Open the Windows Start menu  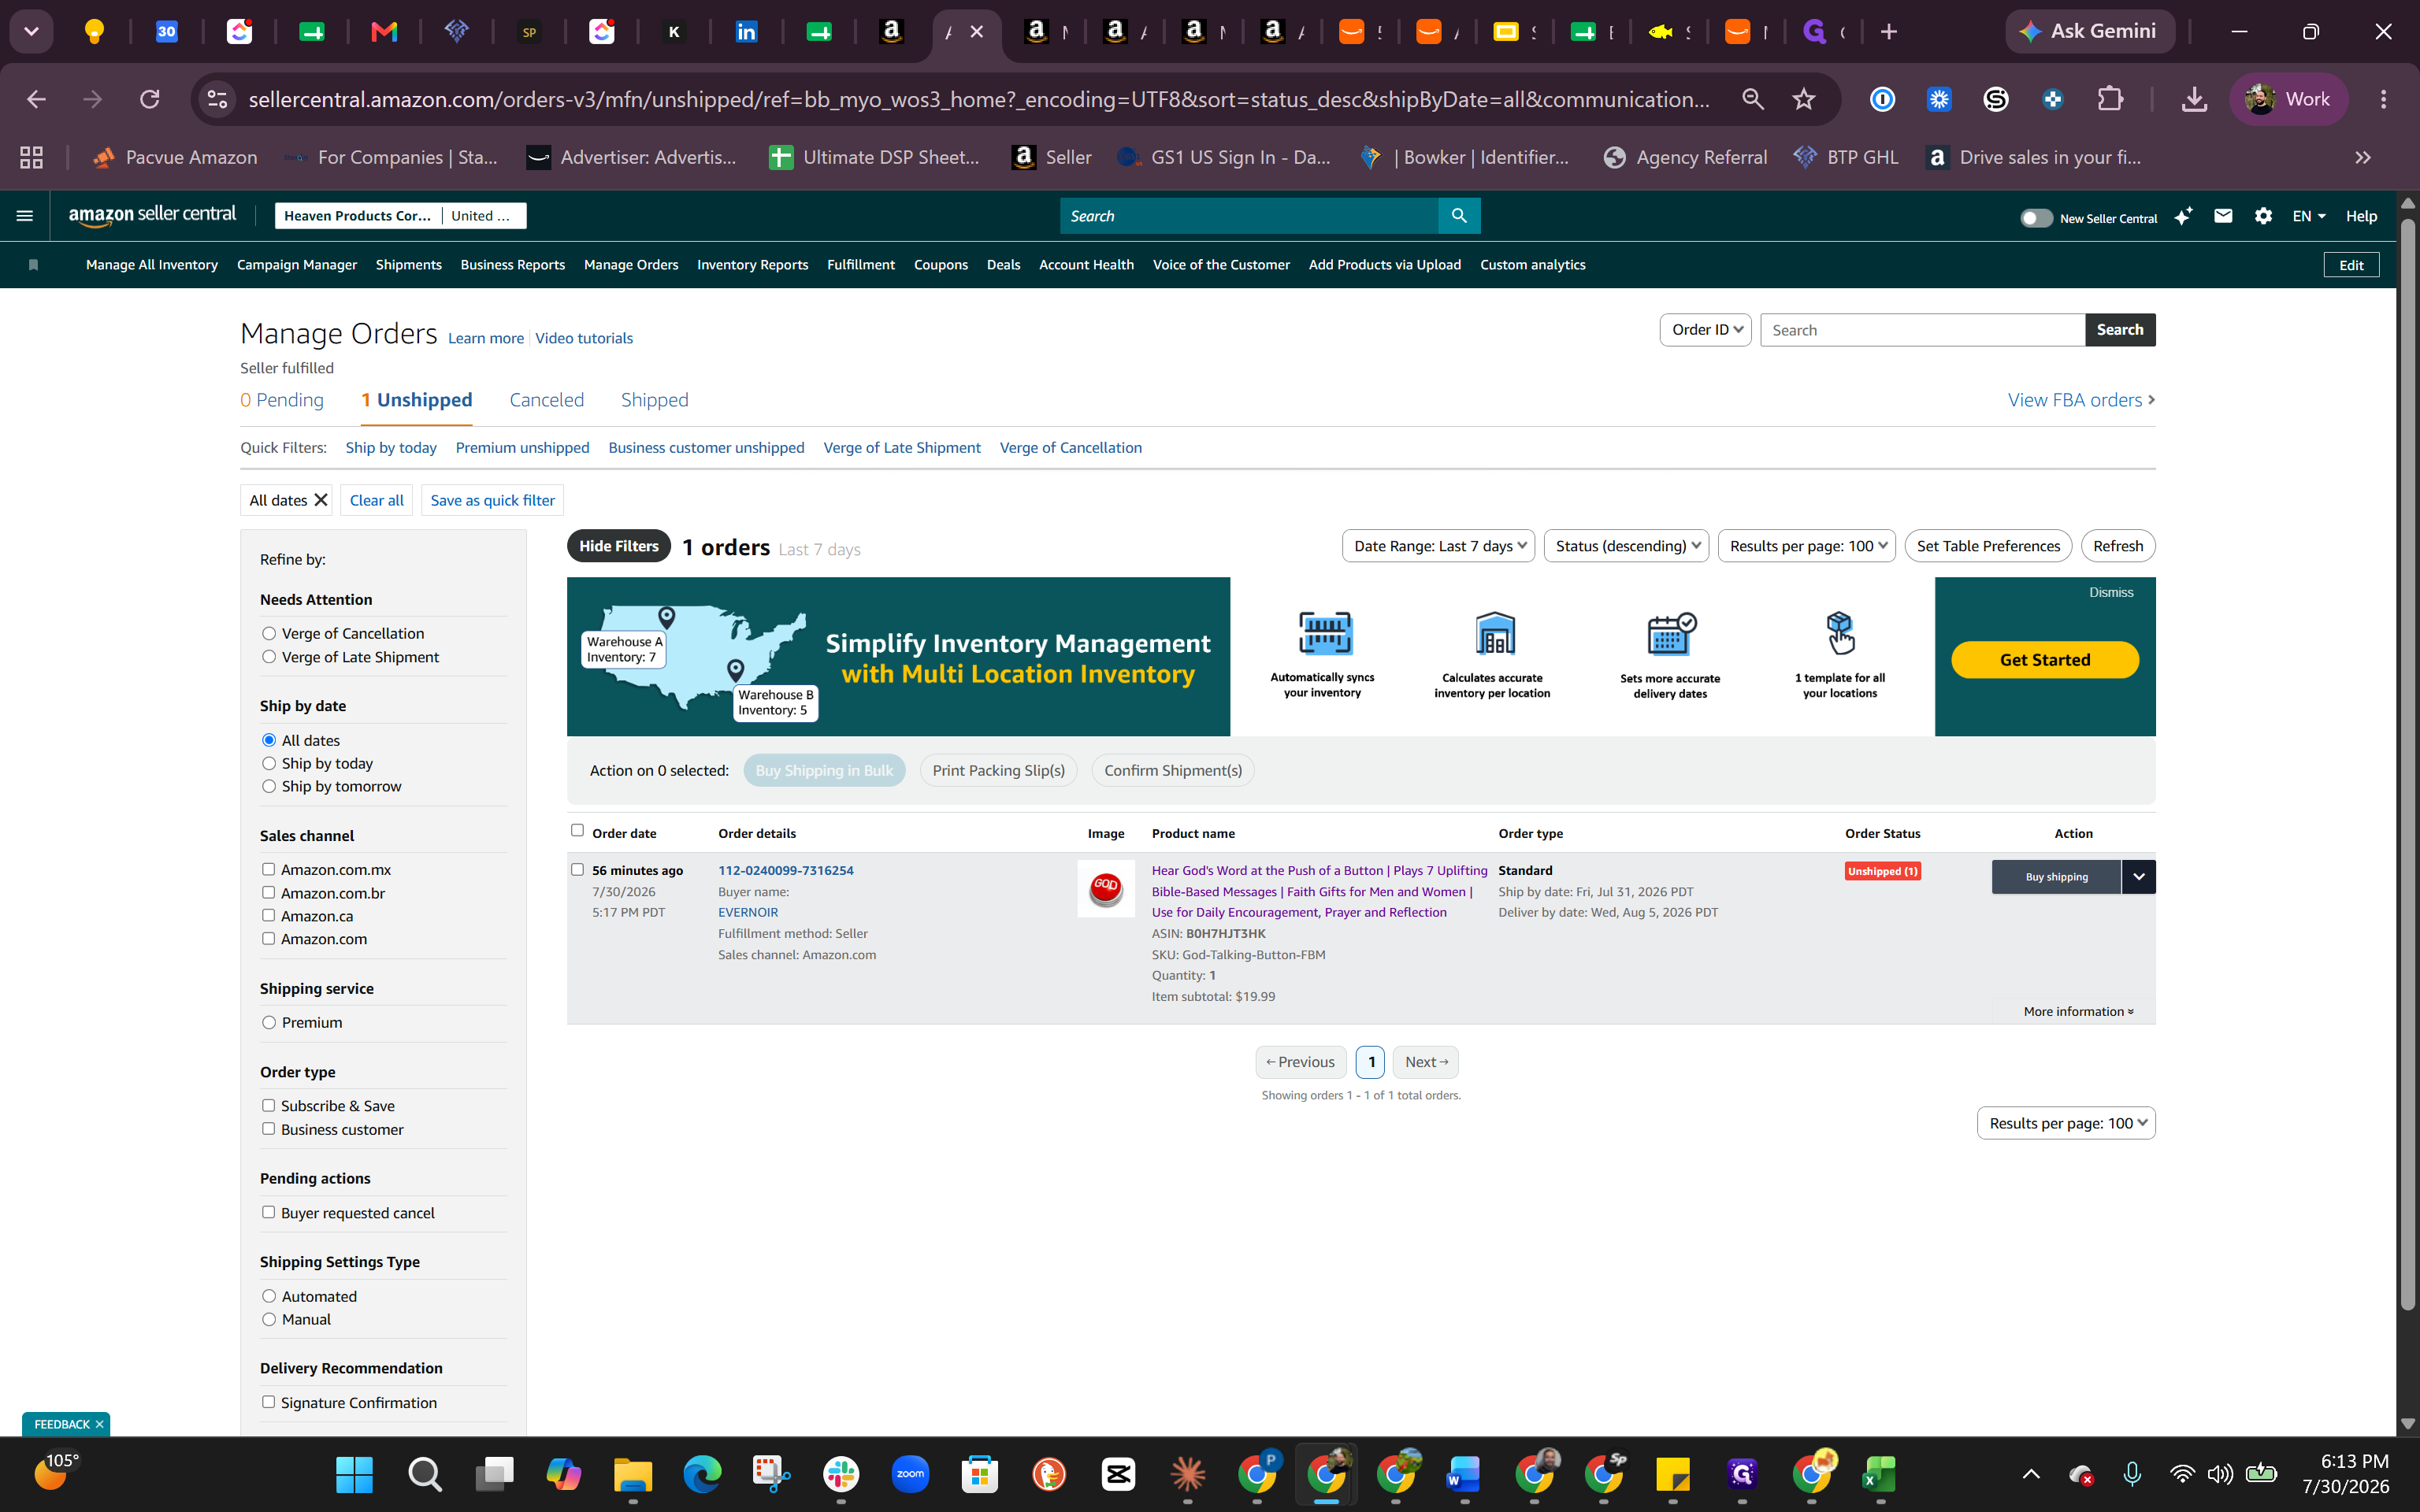coord(354,1474)
